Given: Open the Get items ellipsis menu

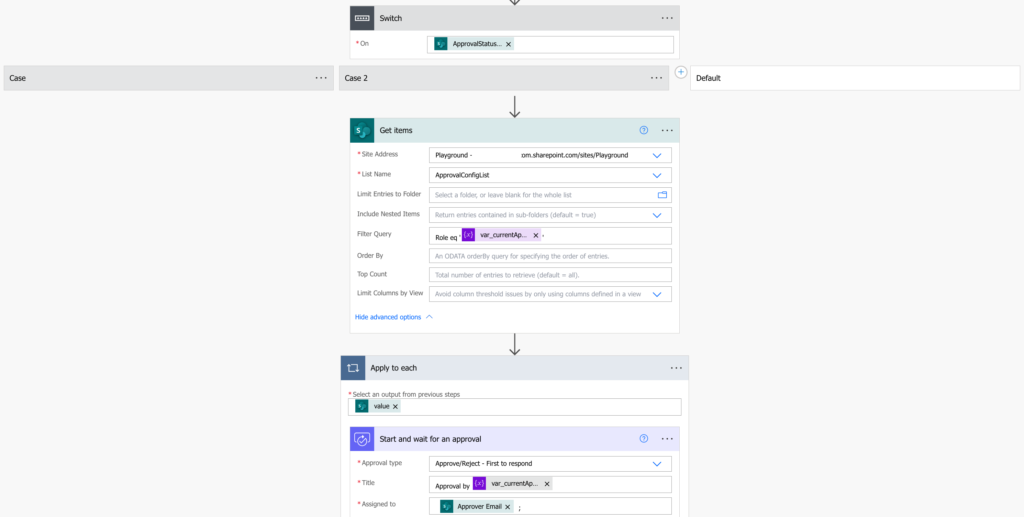Looking at the screenshot, I should pos(667,131).
